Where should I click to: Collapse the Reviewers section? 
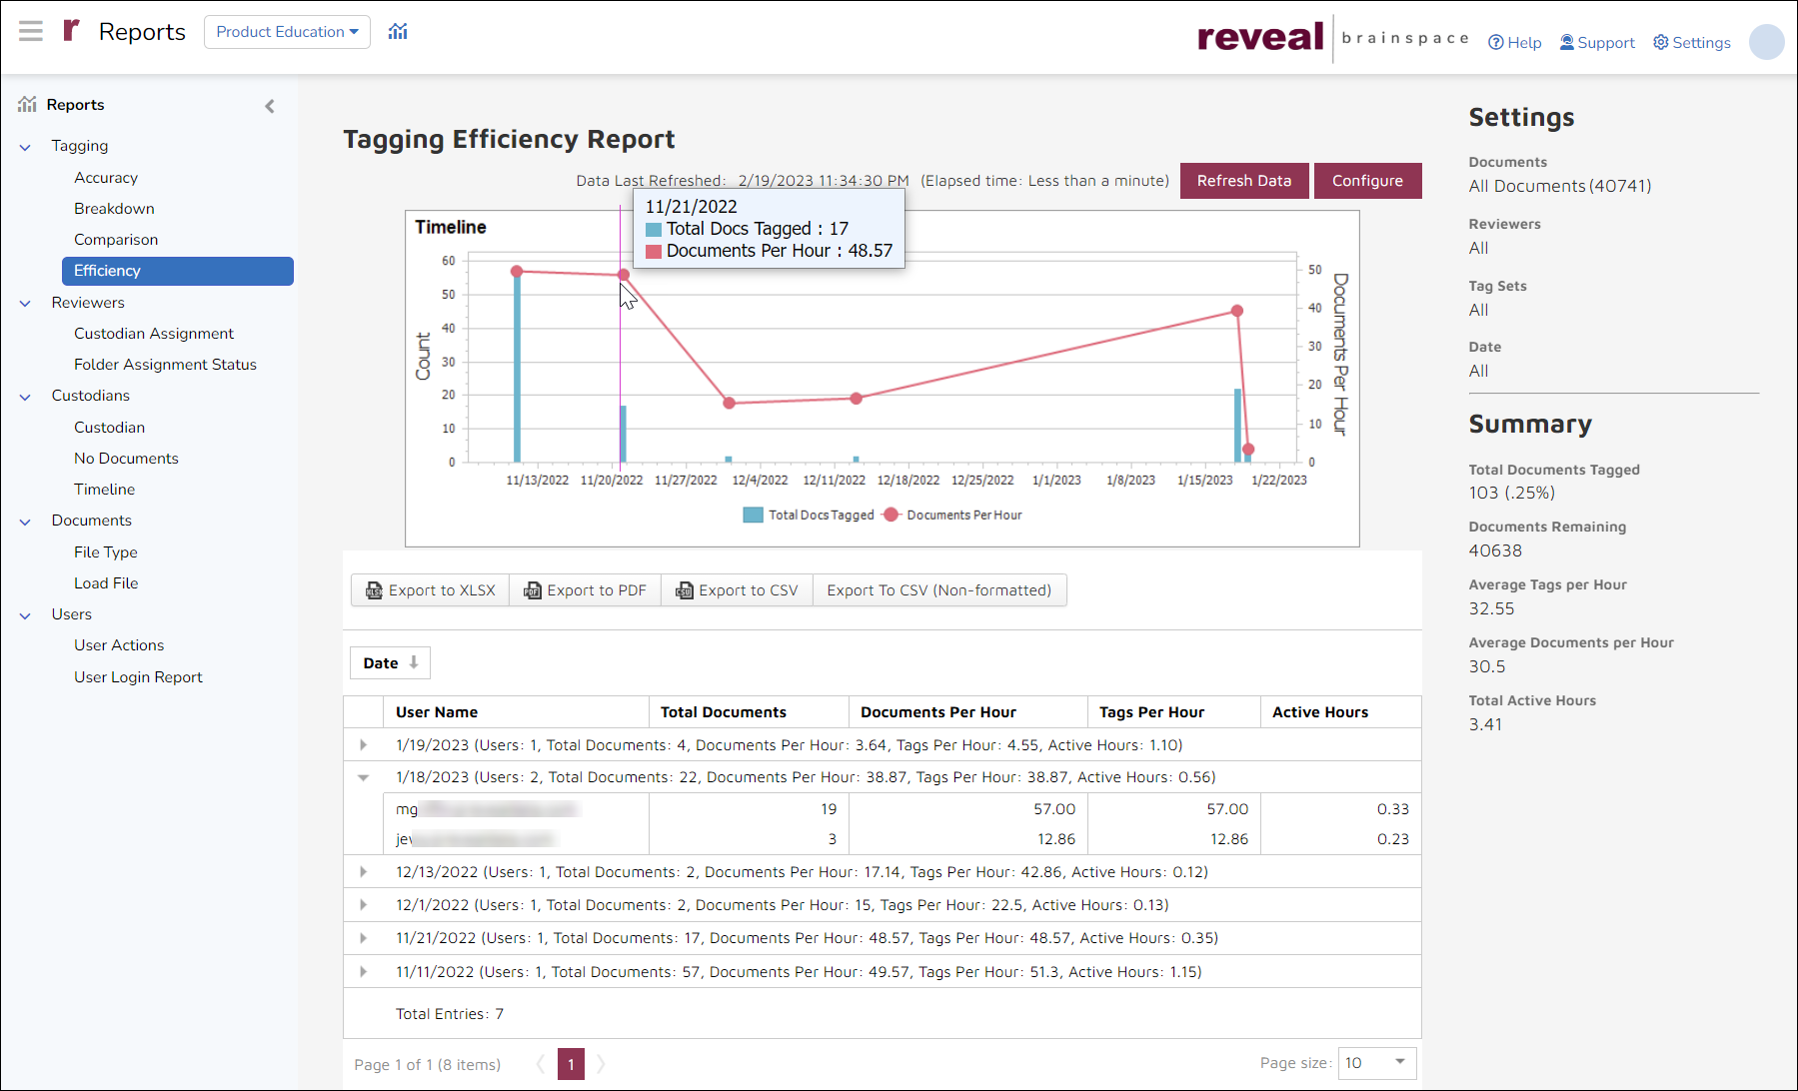25,303
